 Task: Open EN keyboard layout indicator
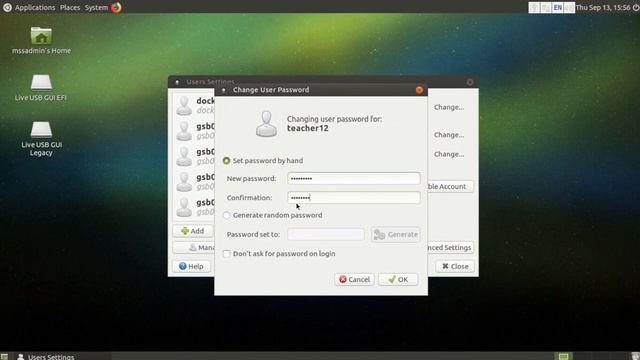(558, 7)
